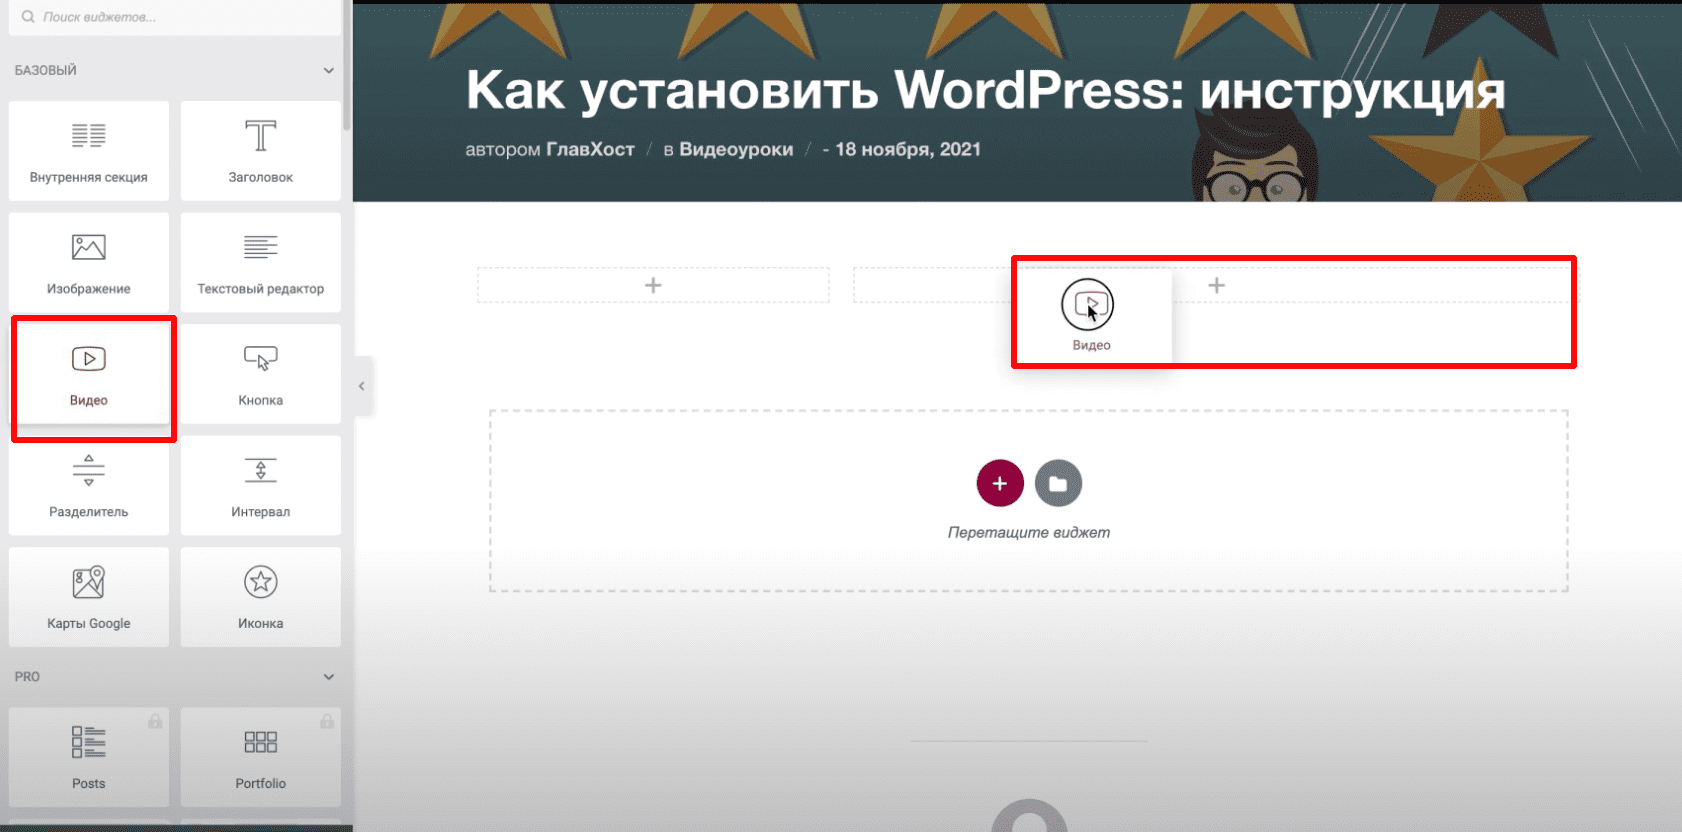1682x832 pixels.
Task: Pick the Текстовый редактор widget
Action: (261, 262)
